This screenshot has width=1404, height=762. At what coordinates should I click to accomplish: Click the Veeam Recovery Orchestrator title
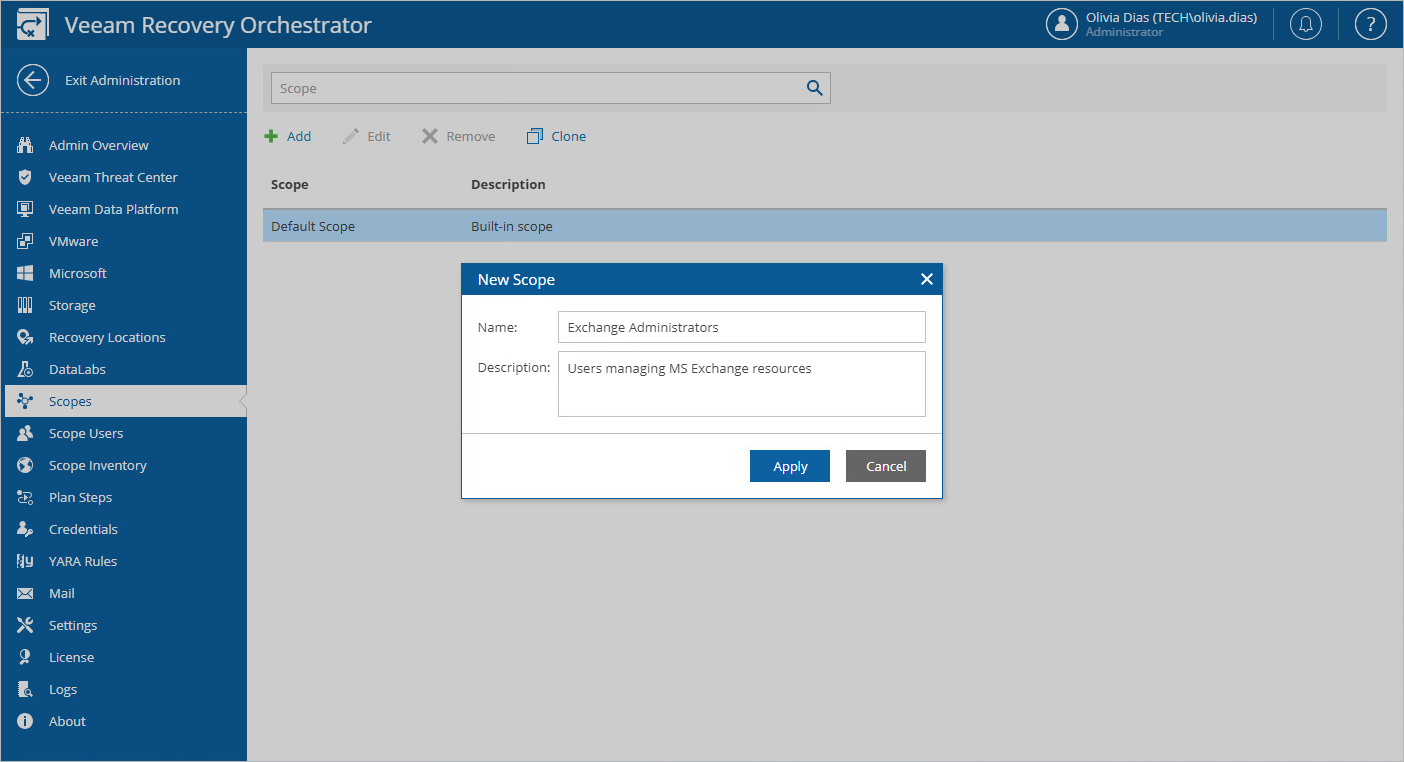click(218, 25)
